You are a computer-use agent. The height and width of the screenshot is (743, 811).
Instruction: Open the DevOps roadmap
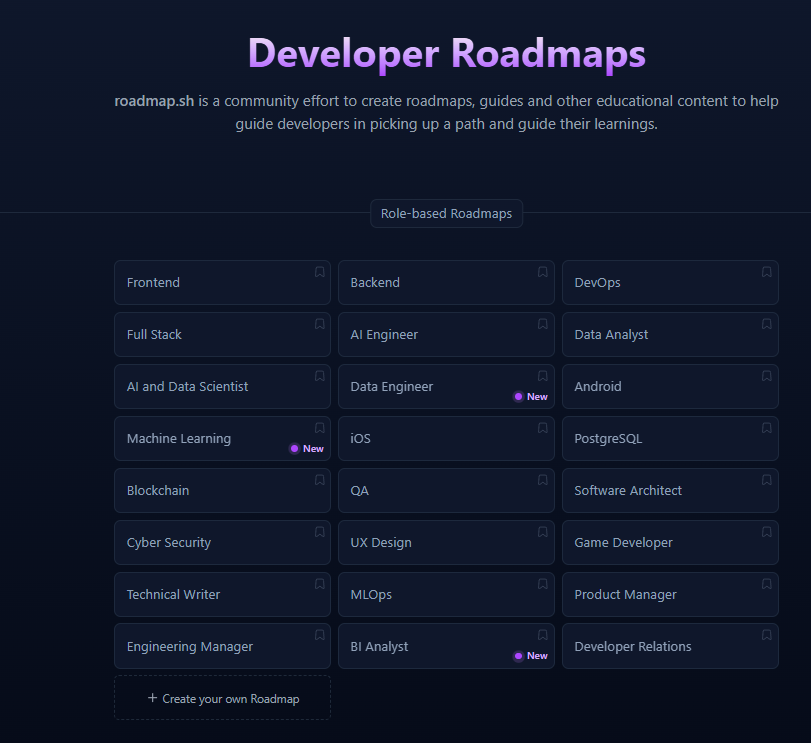click(670, 282)
